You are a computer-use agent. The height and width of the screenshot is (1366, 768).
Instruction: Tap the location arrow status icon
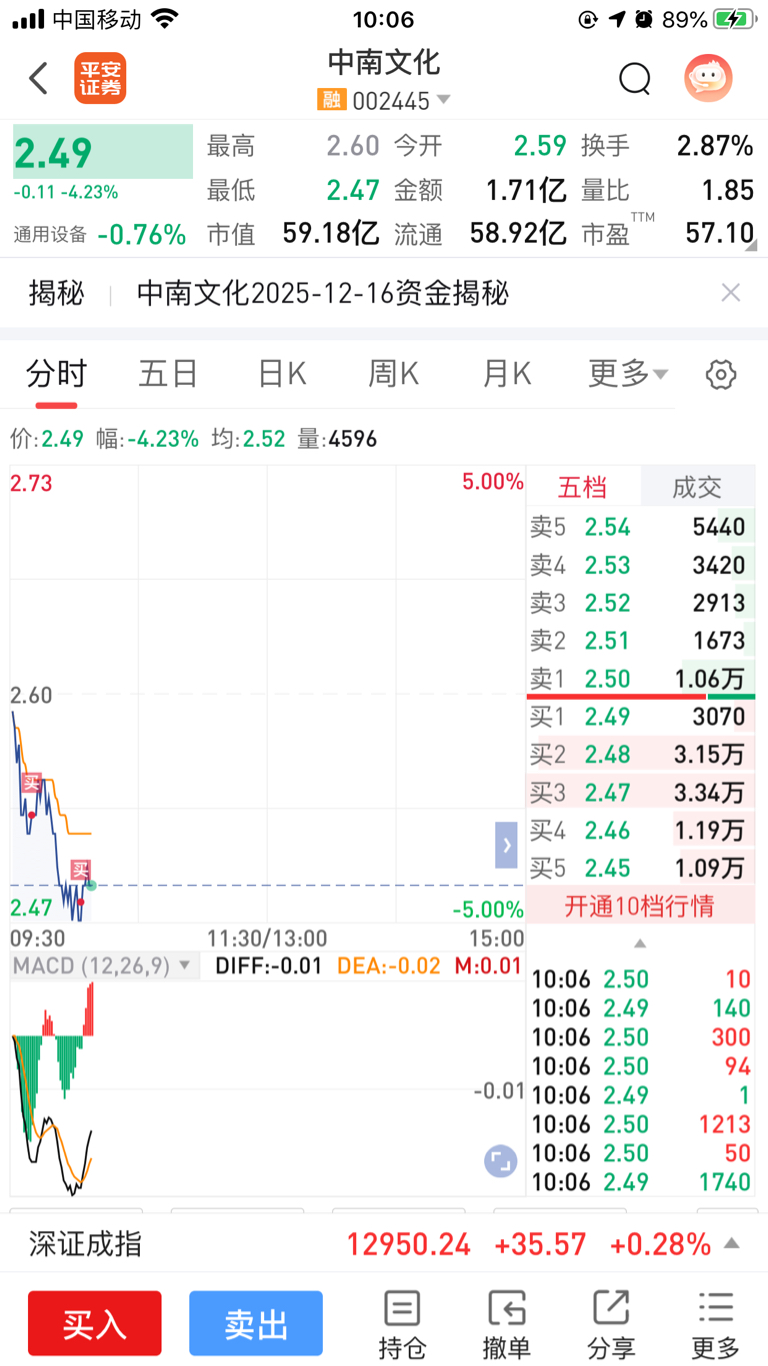coord(617,19)
